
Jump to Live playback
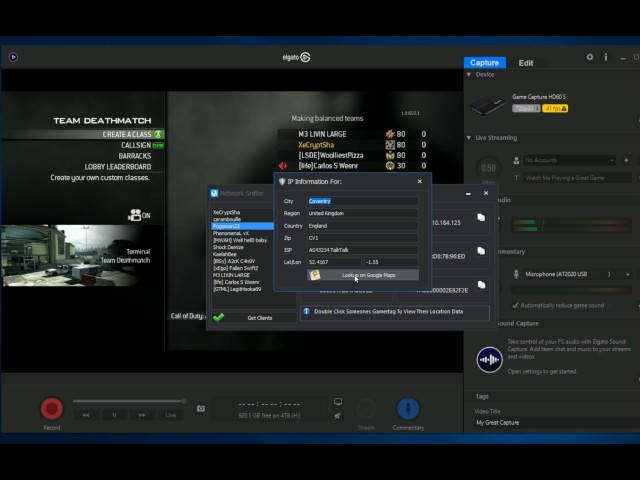171,415
